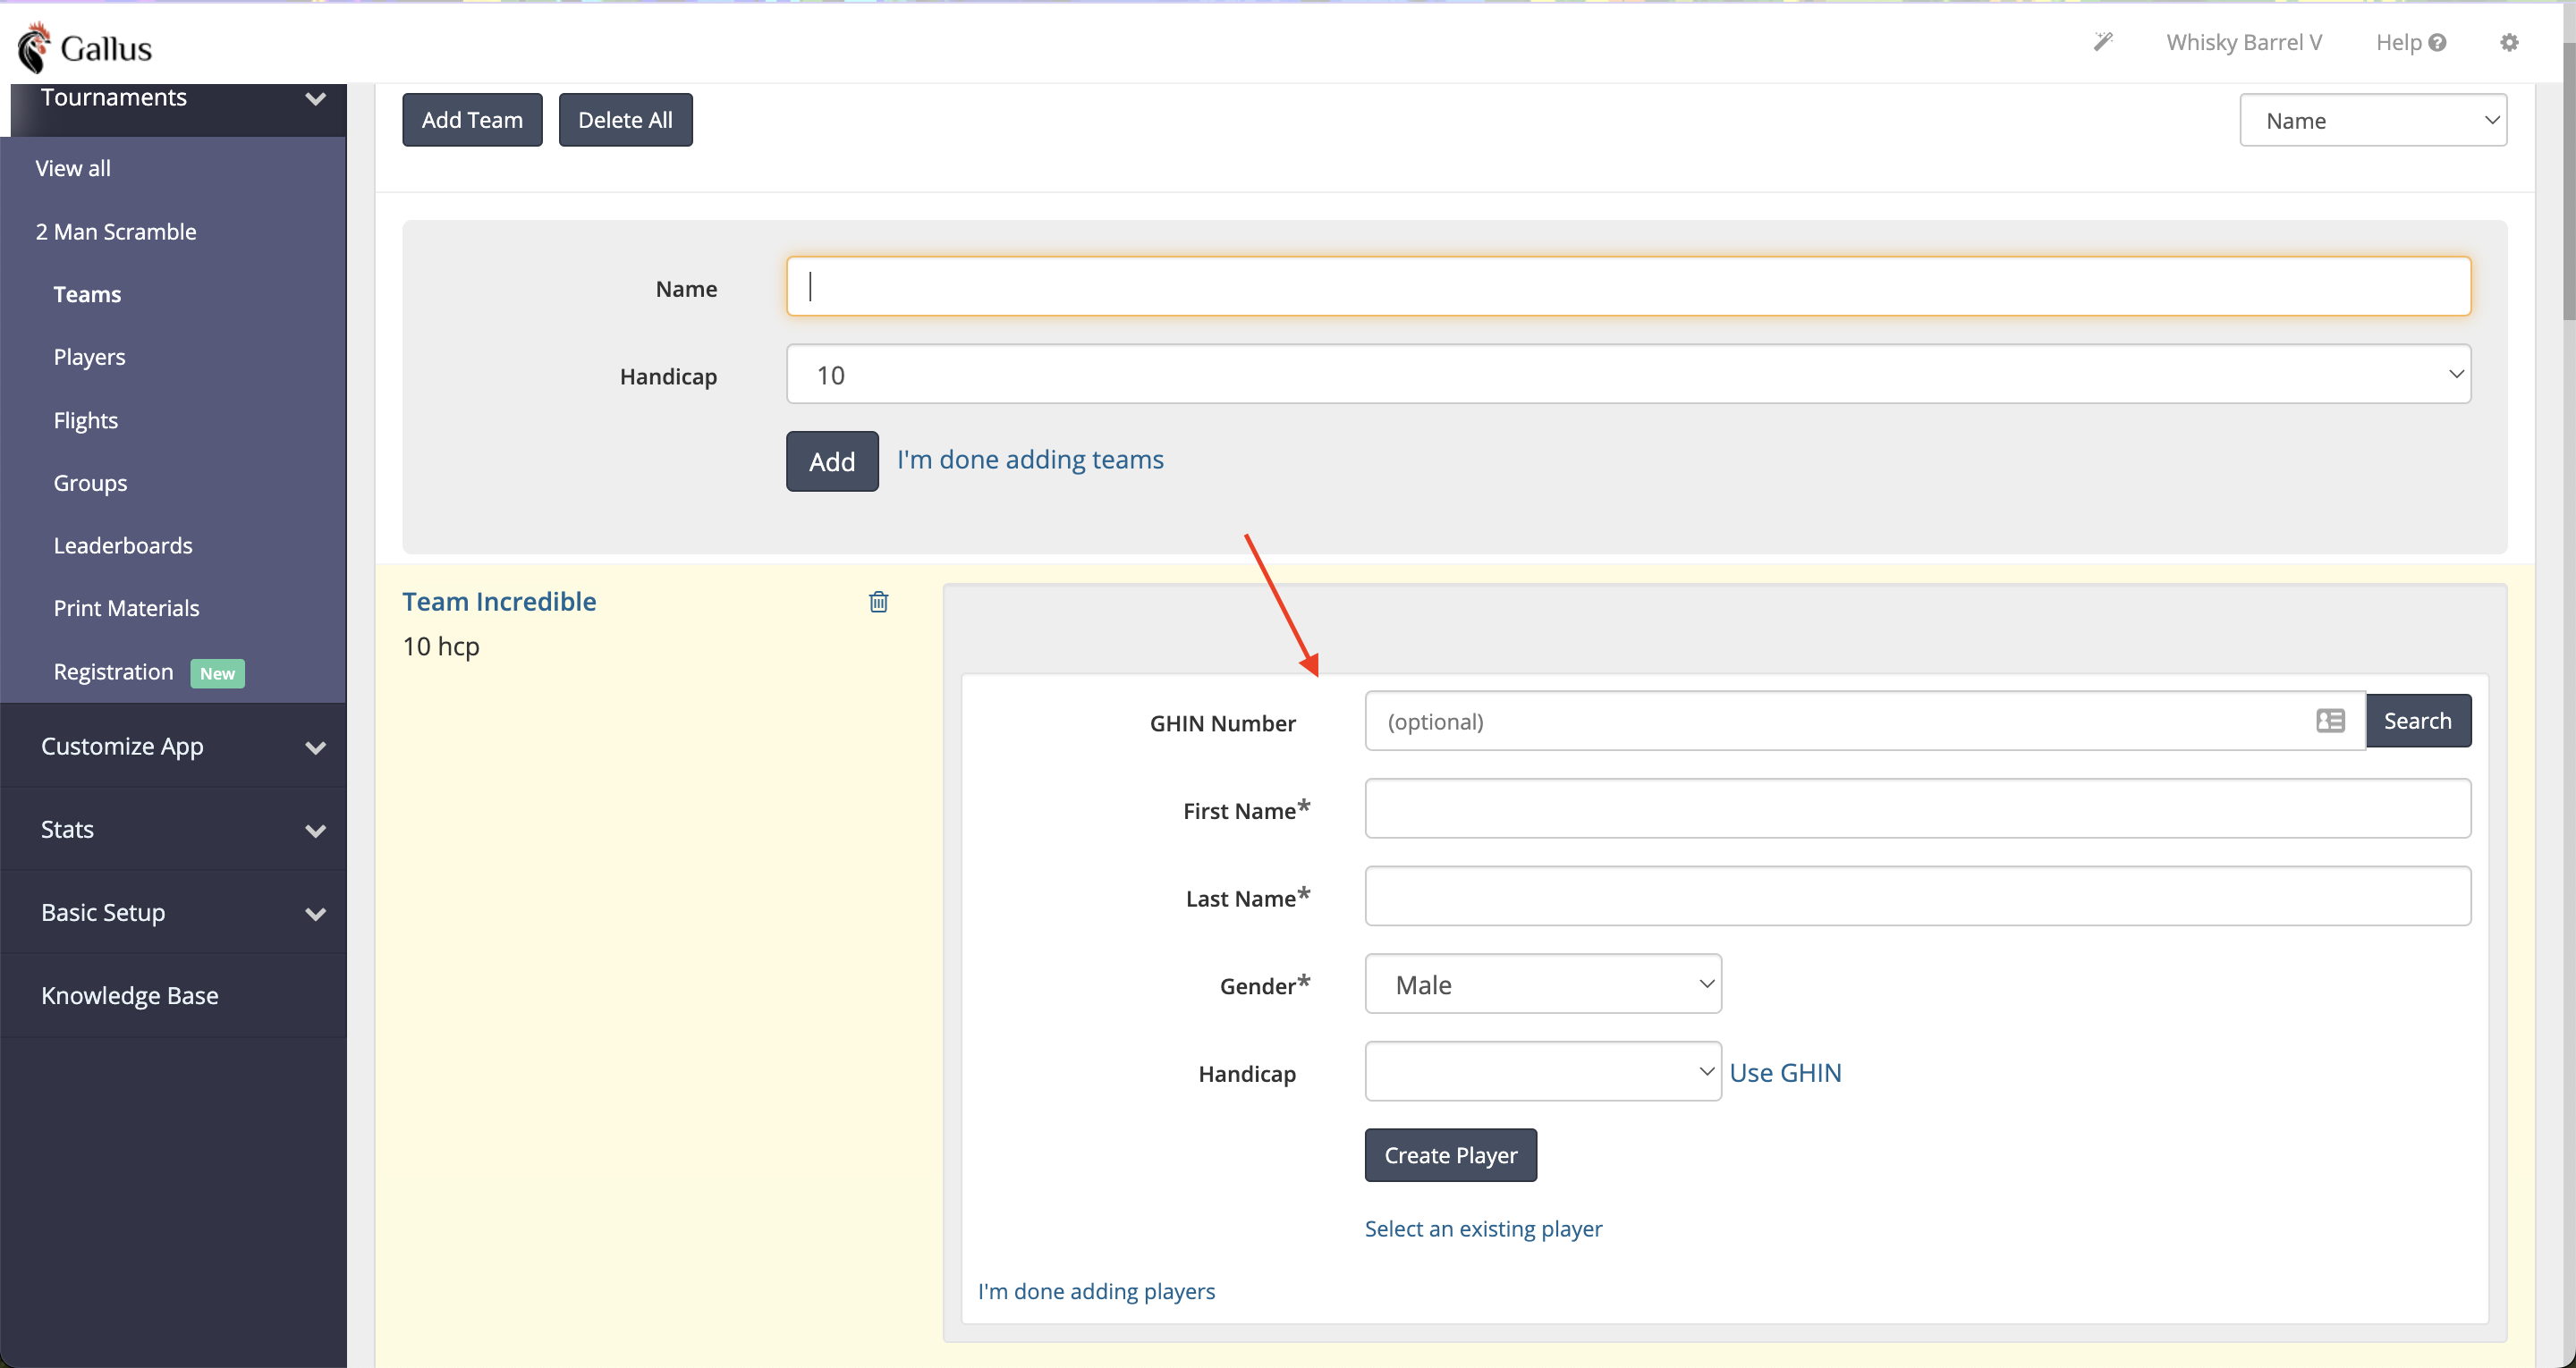2576x1368 pixels.
Task: Click the GHIN Search button
Action: click(x=2417, y=720)
